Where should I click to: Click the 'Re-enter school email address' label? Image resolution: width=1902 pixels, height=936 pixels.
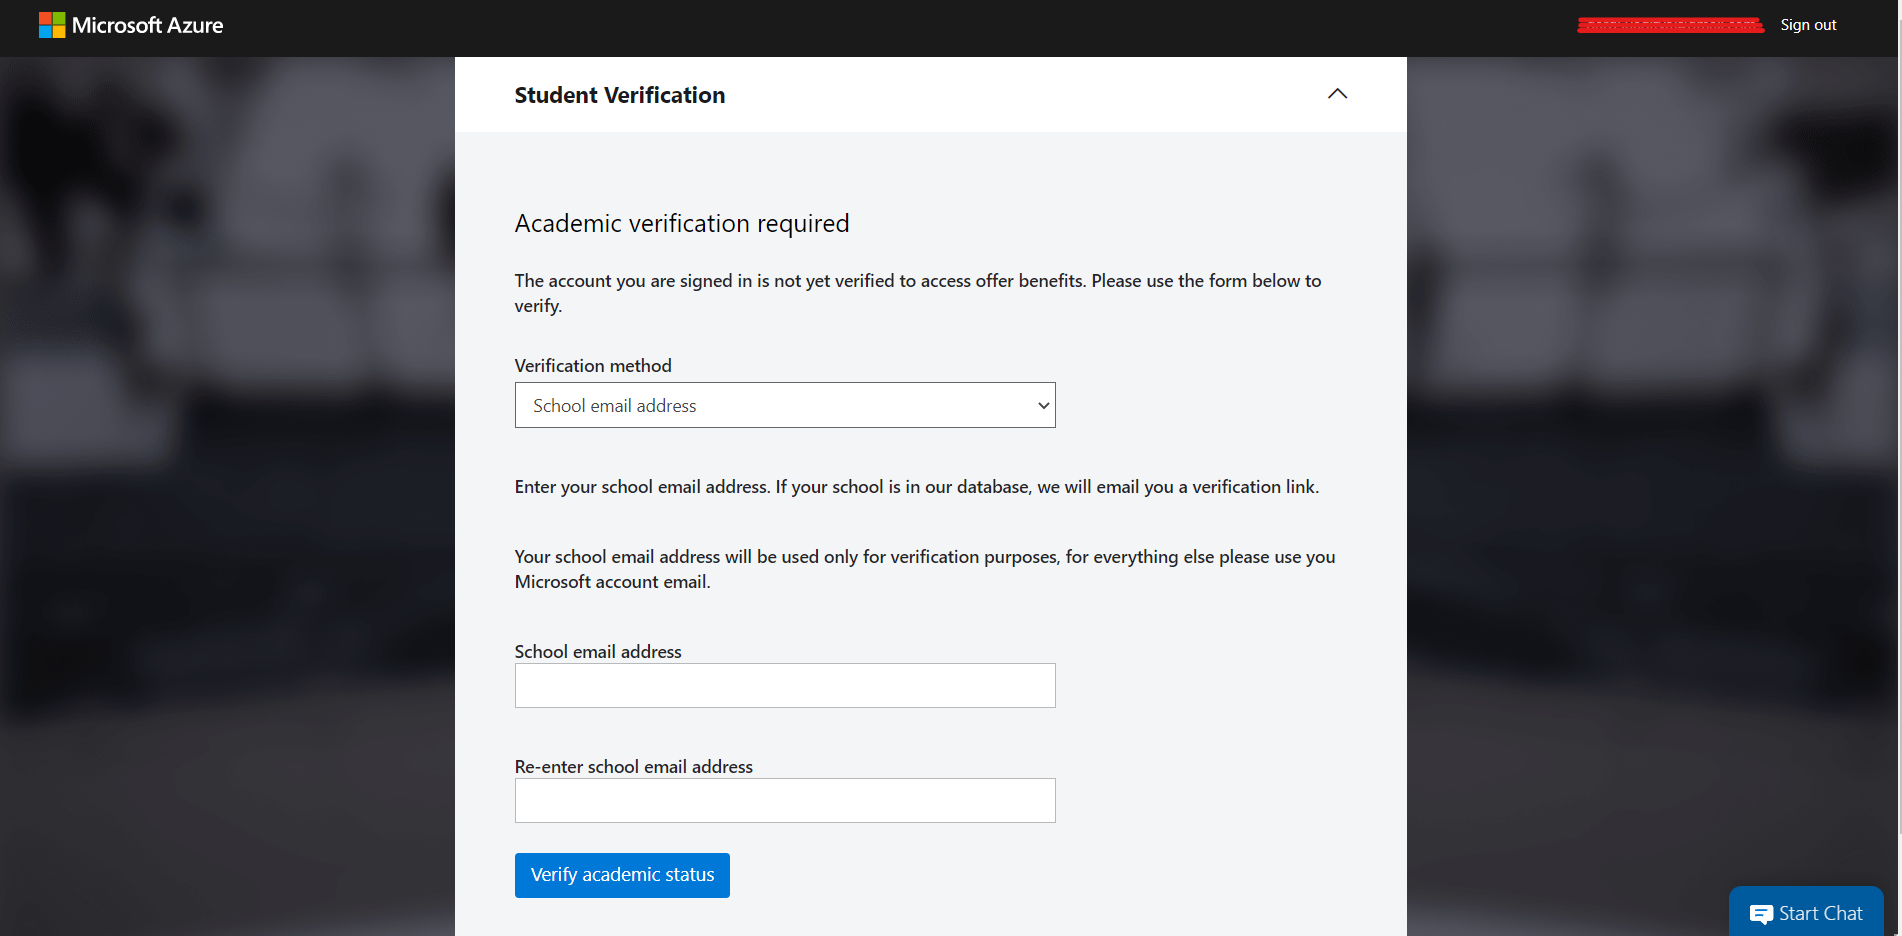coord(634,767)
